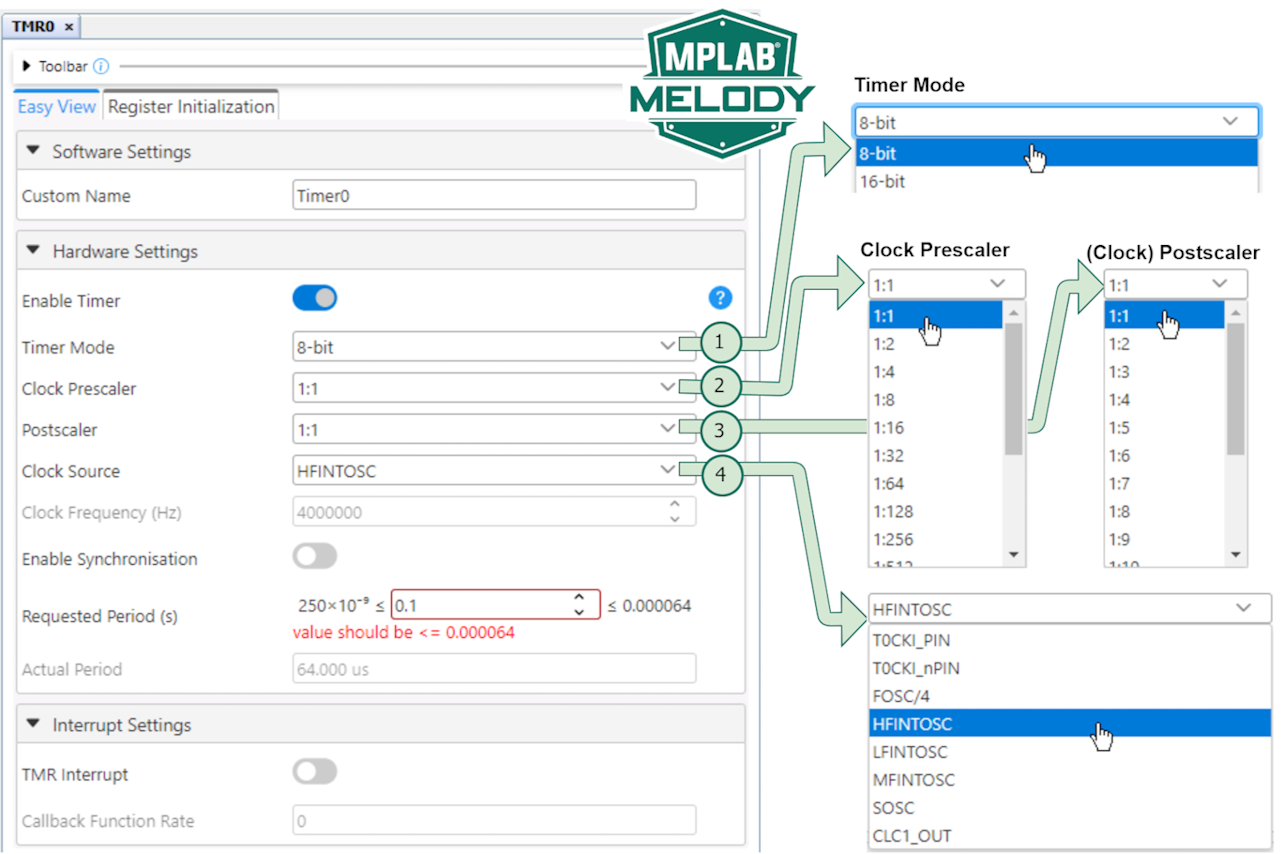1283x854 pixels.
Task: Select 1:16 in Clock Prescaler list
Action: 935,428
